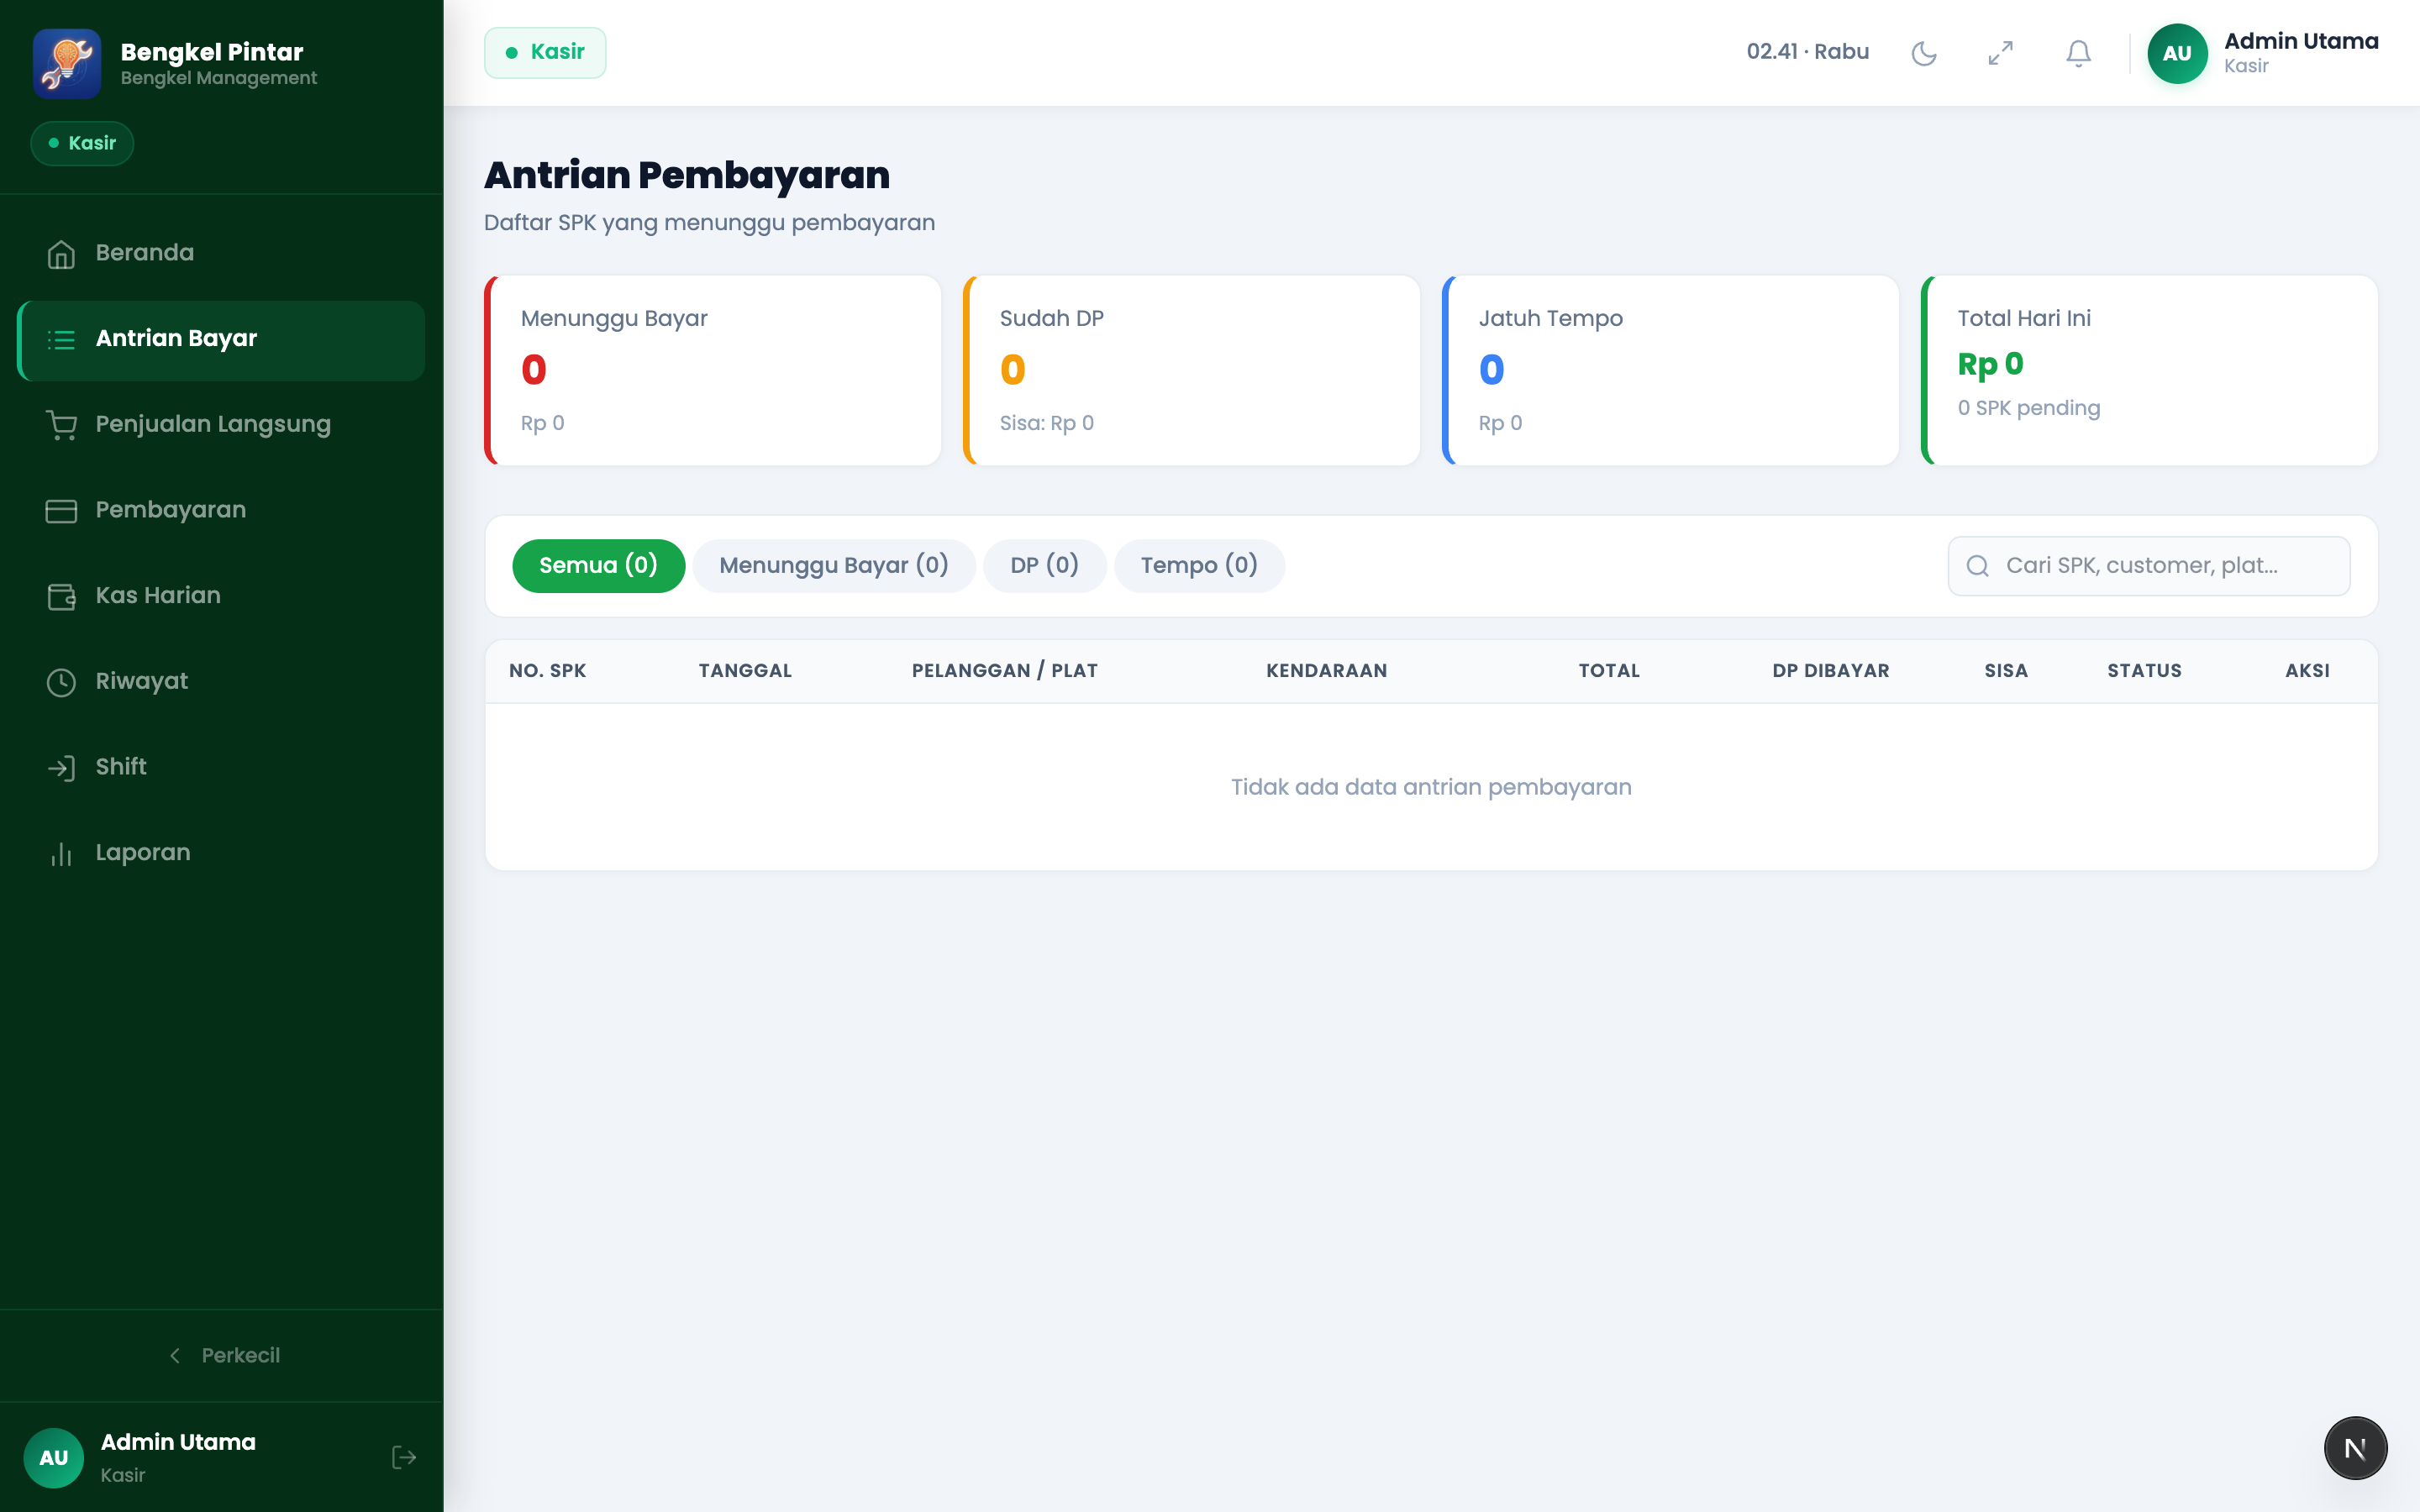
Task: Show the Tempo (0) filter
Action: coord(1199,566)
